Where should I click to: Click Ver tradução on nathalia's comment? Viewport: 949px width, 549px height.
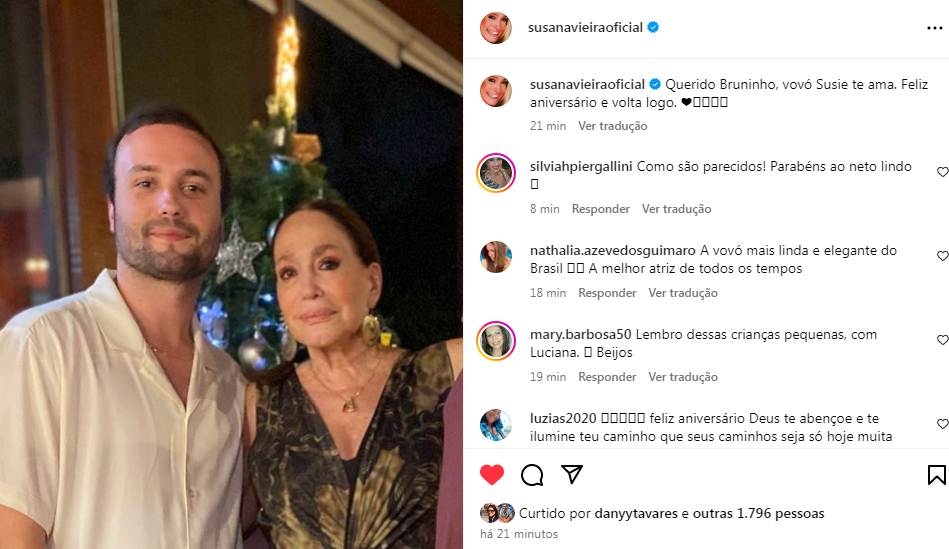click(x=683, y=293)
